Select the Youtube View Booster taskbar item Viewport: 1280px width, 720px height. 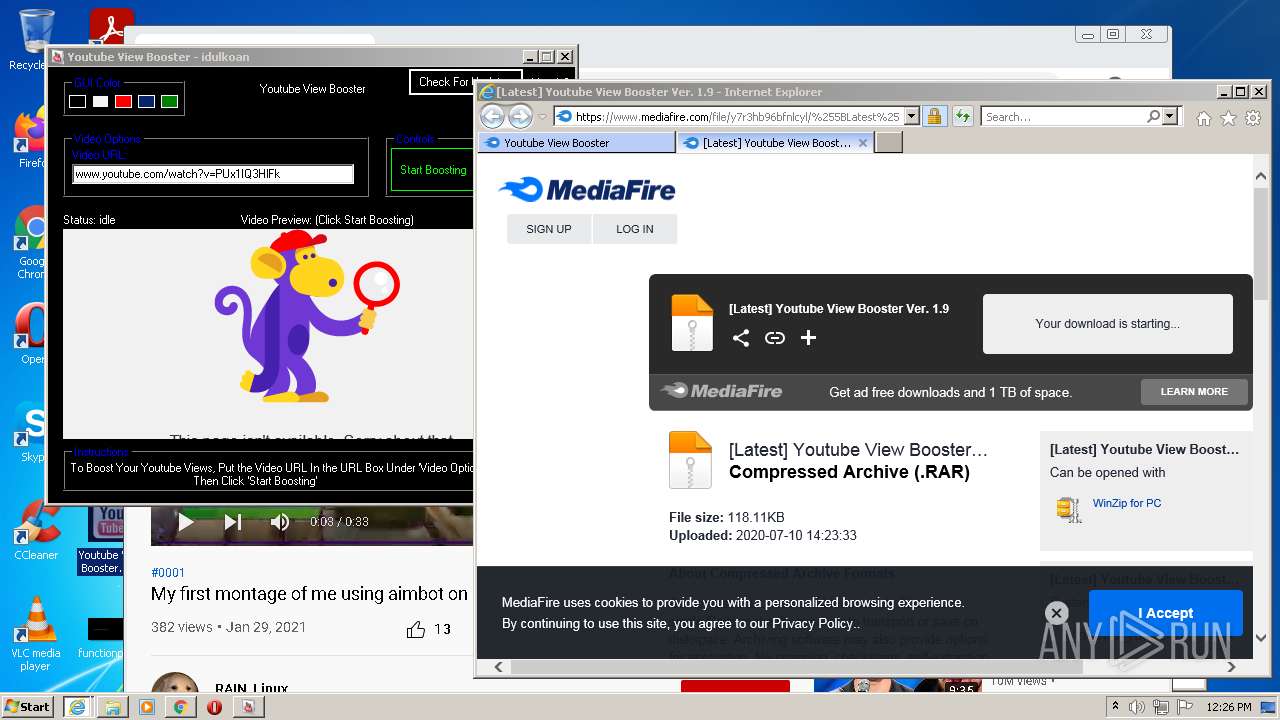click(248, 707)
